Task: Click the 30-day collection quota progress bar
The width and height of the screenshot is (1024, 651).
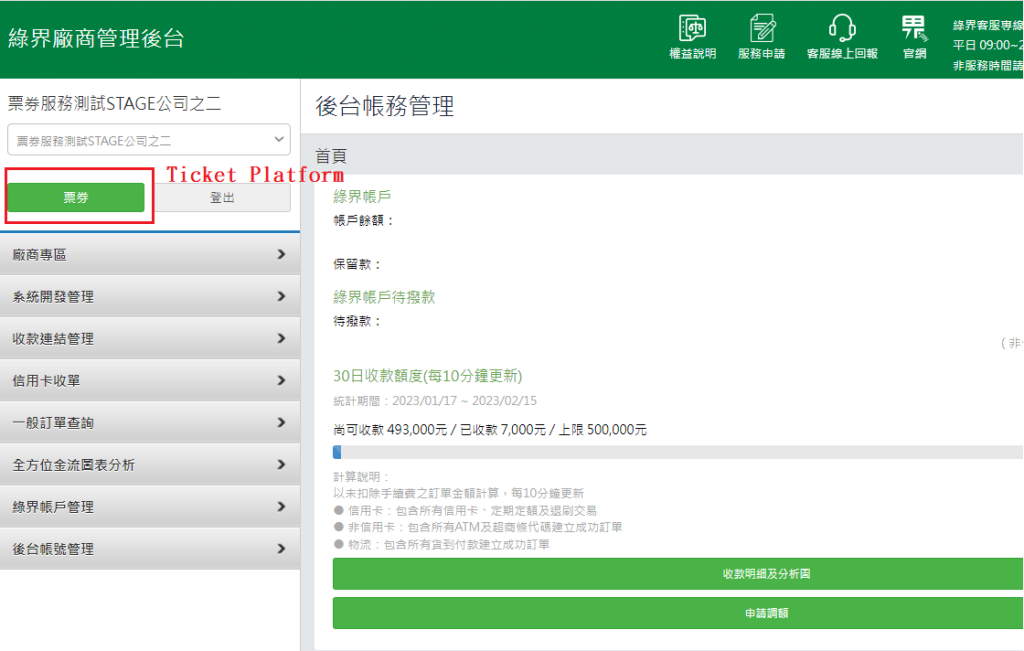Action: tap(677, 453)
